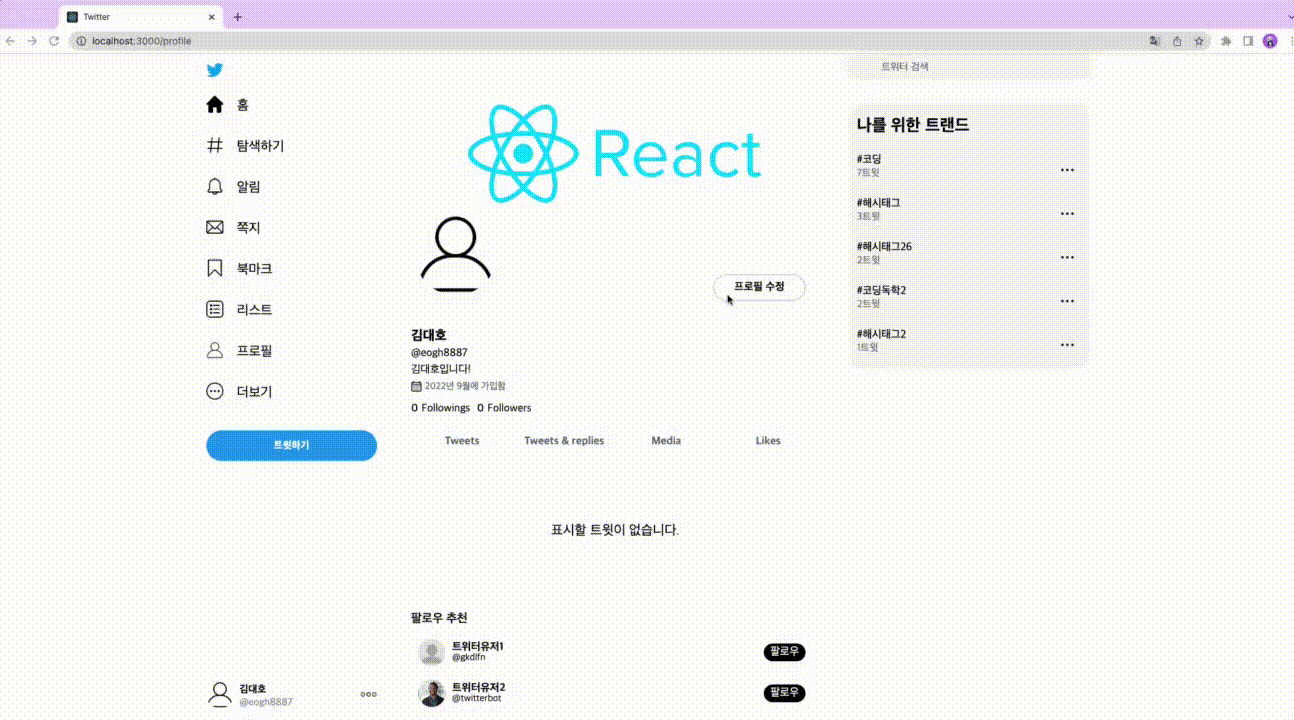Open options dots for #해시태그26 trend

[1067, 257]
